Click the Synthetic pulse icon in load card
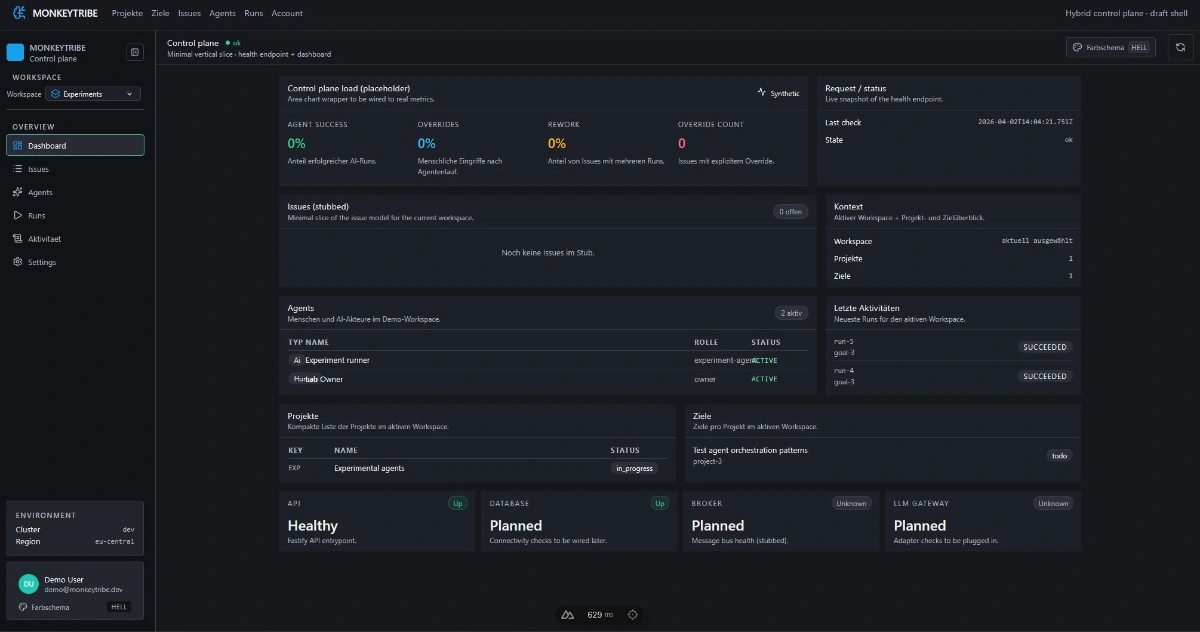1200x632 pixels. point(762,93)
